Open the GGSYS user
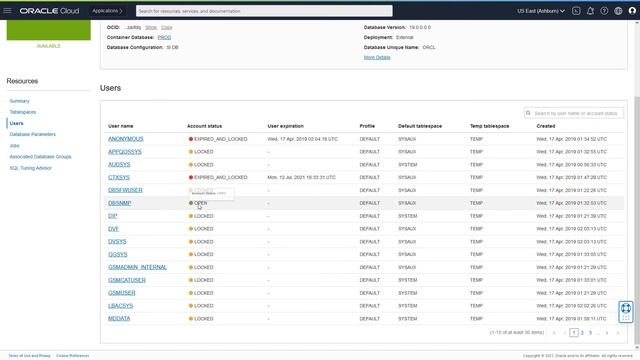The image size is (640, 360). 118,254
